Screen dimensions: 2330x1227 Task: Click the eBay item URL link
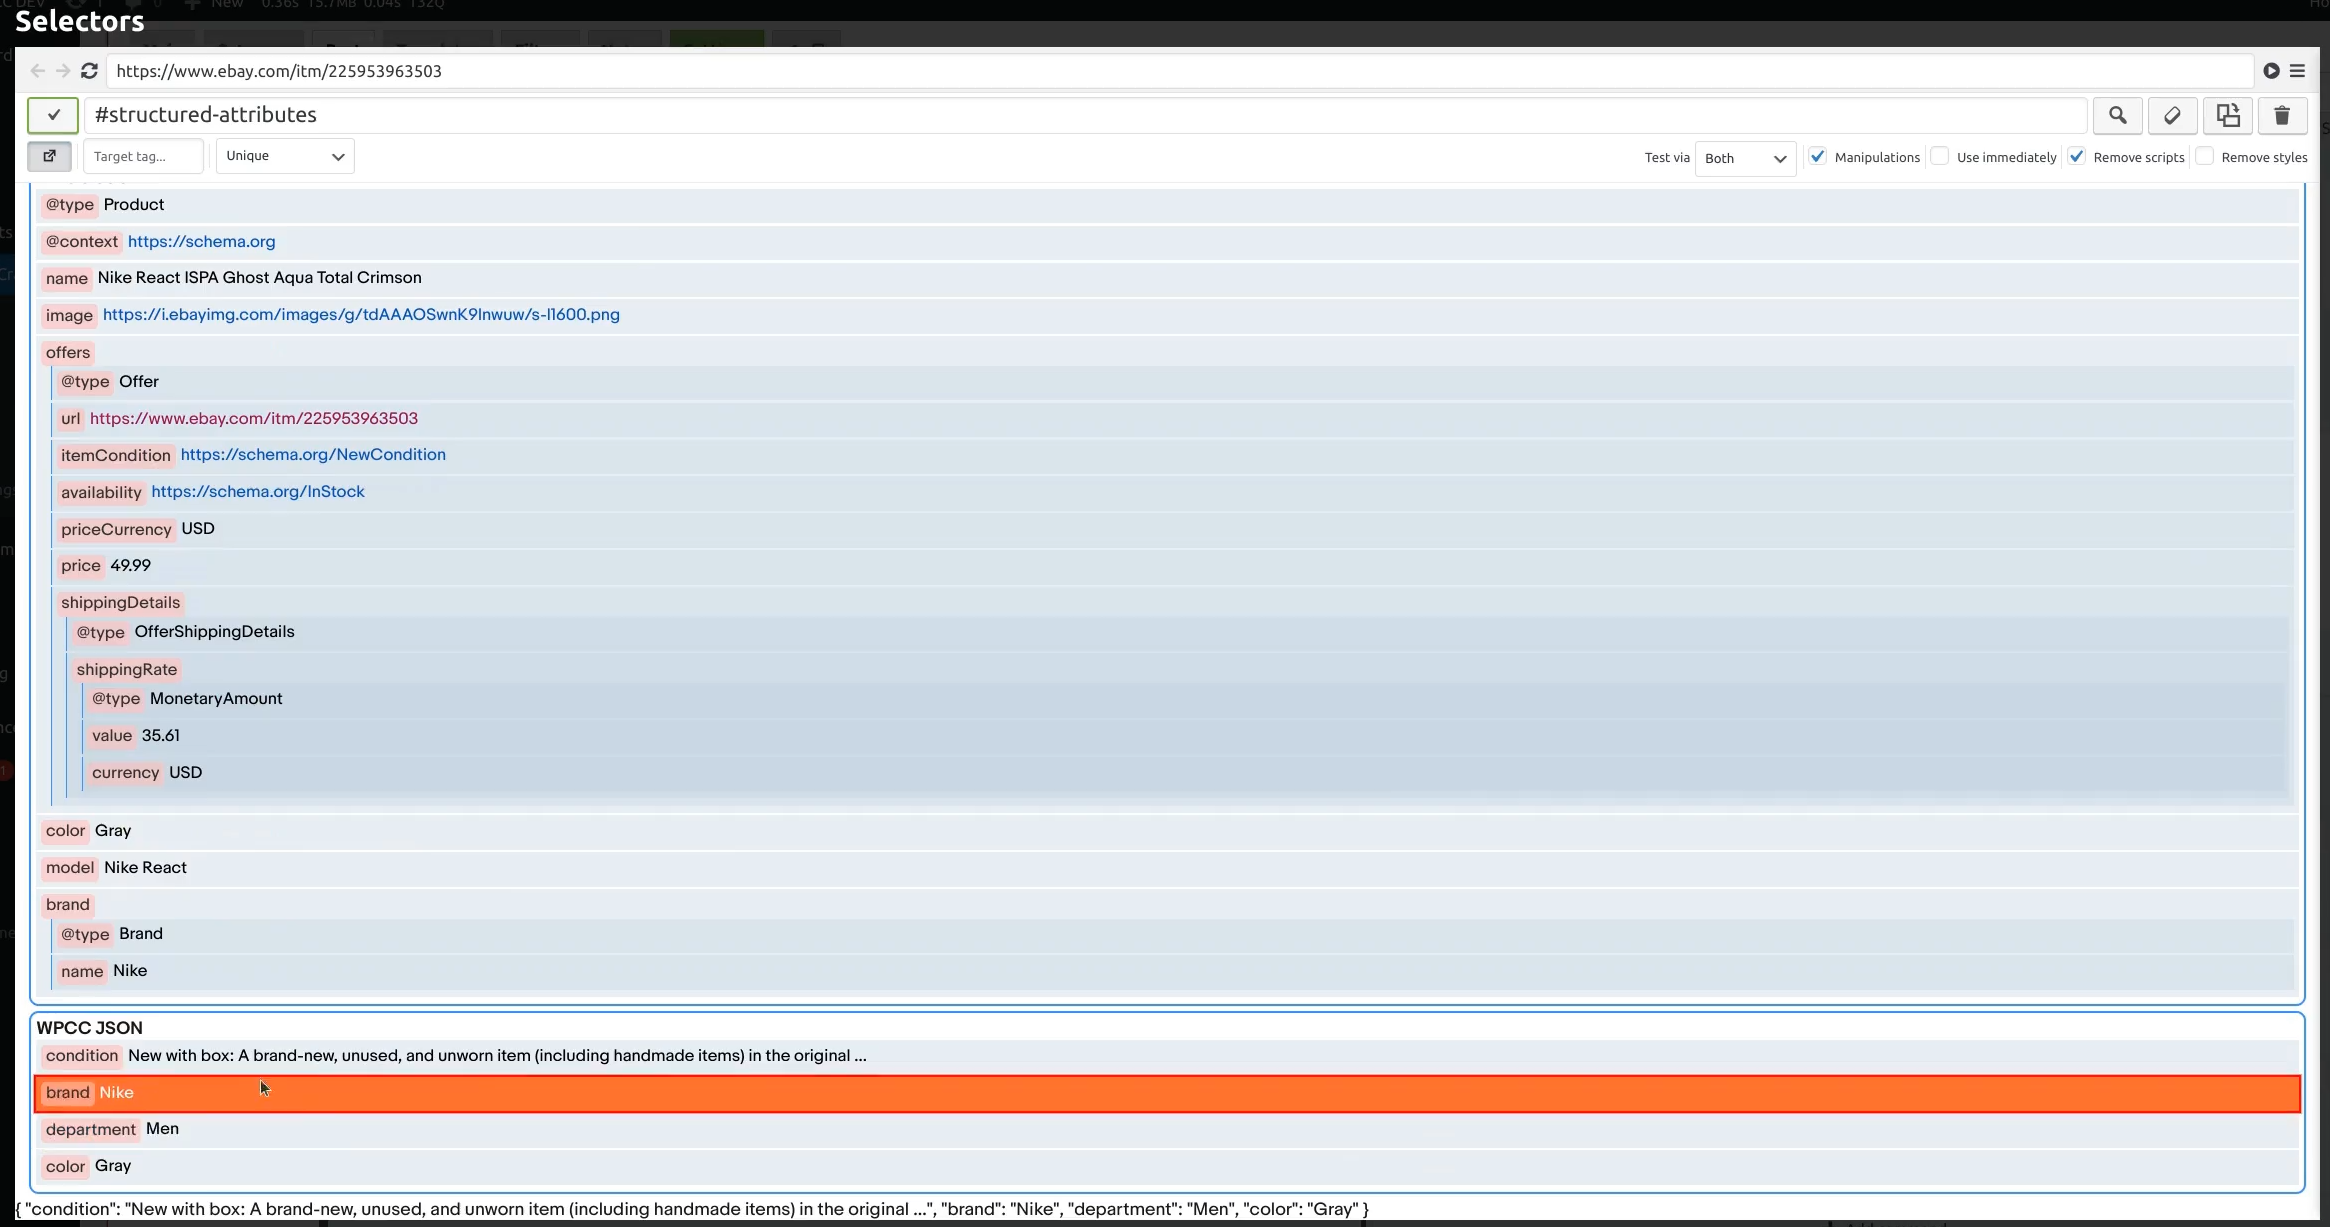(x=253, y=418)
